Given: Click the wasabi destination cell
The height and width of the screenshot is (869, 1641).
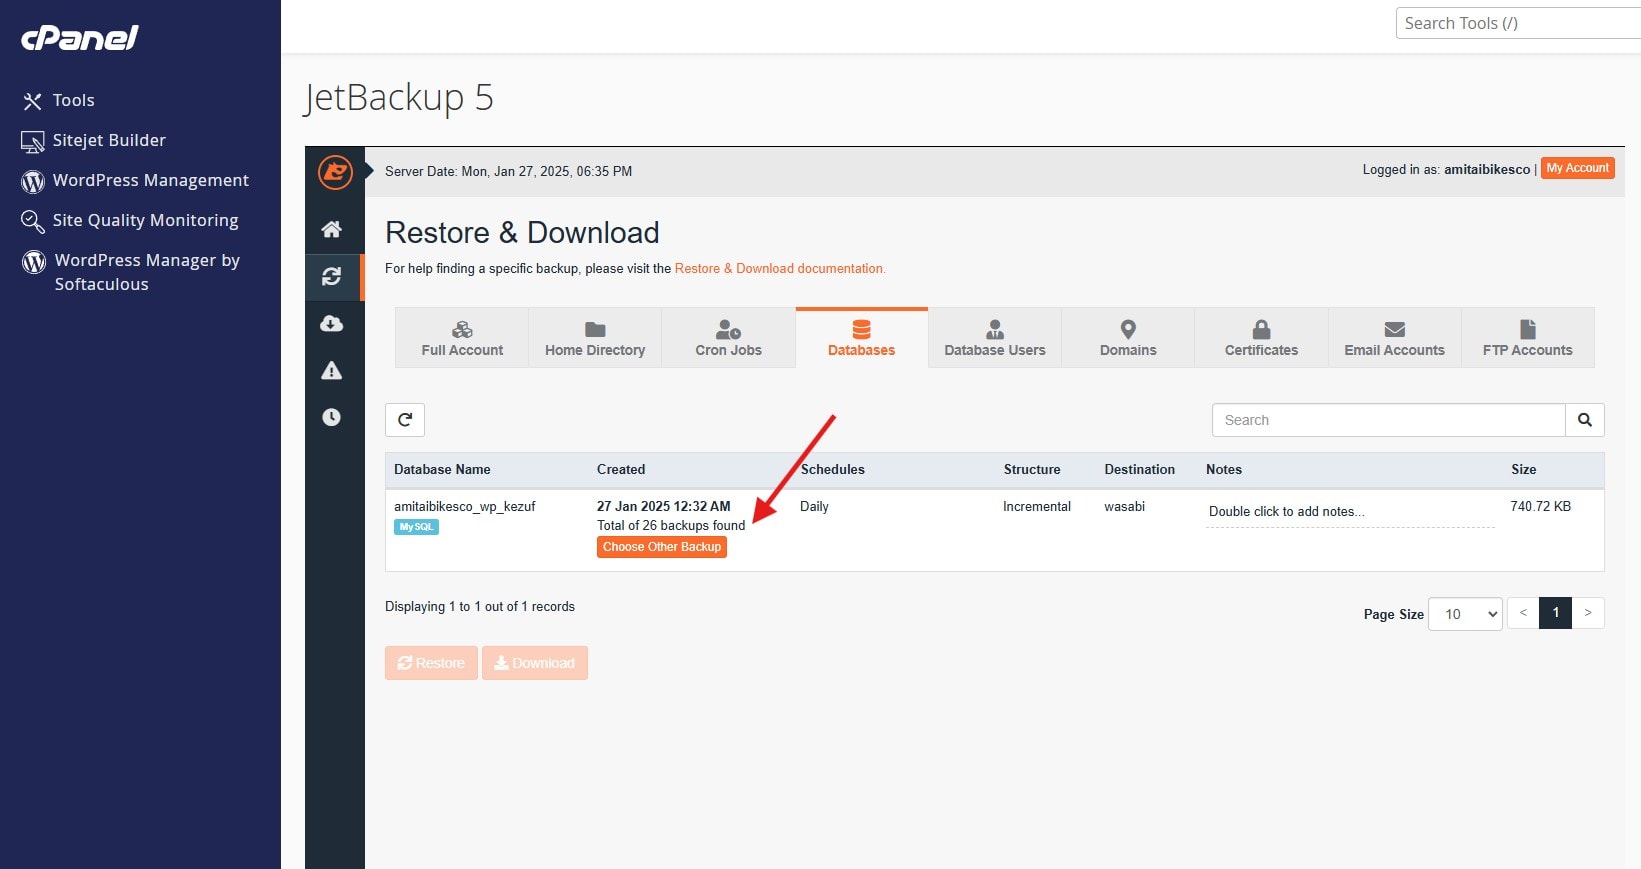Looking at the screenshot, I should 1124,506.
